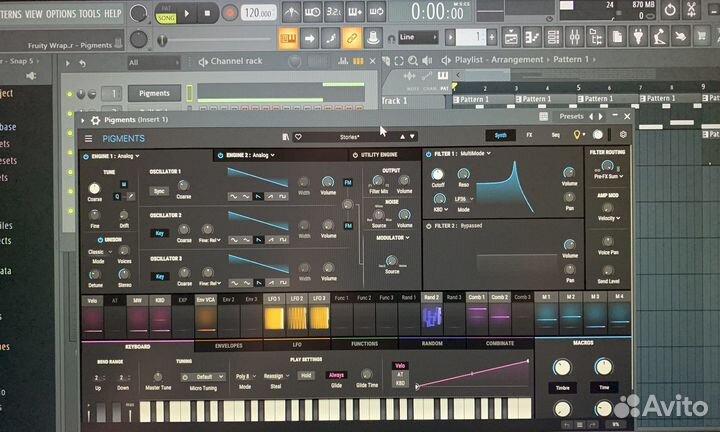Select Pattern 1 clip at bar 1
Screen dimensions: 720x432
pyautogui.click(x=482, y=99)
